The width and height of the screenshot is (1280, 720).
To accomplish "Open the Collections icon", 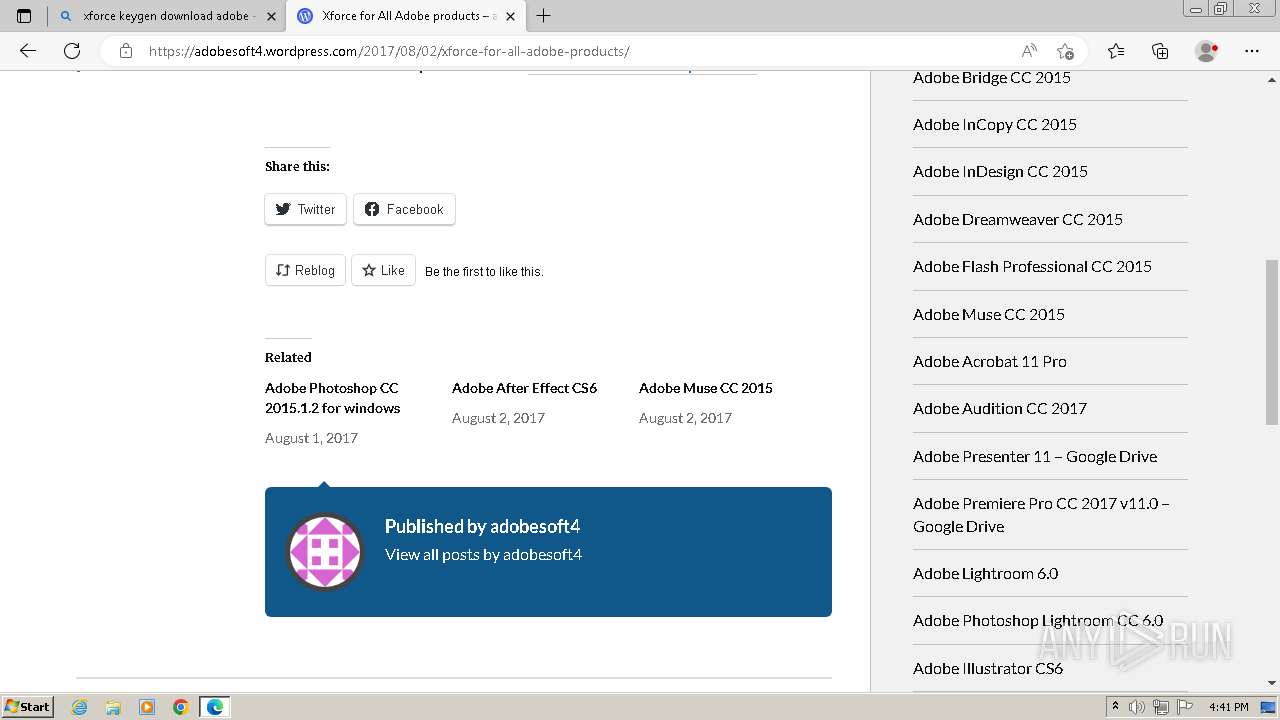I will [1160, 51].
